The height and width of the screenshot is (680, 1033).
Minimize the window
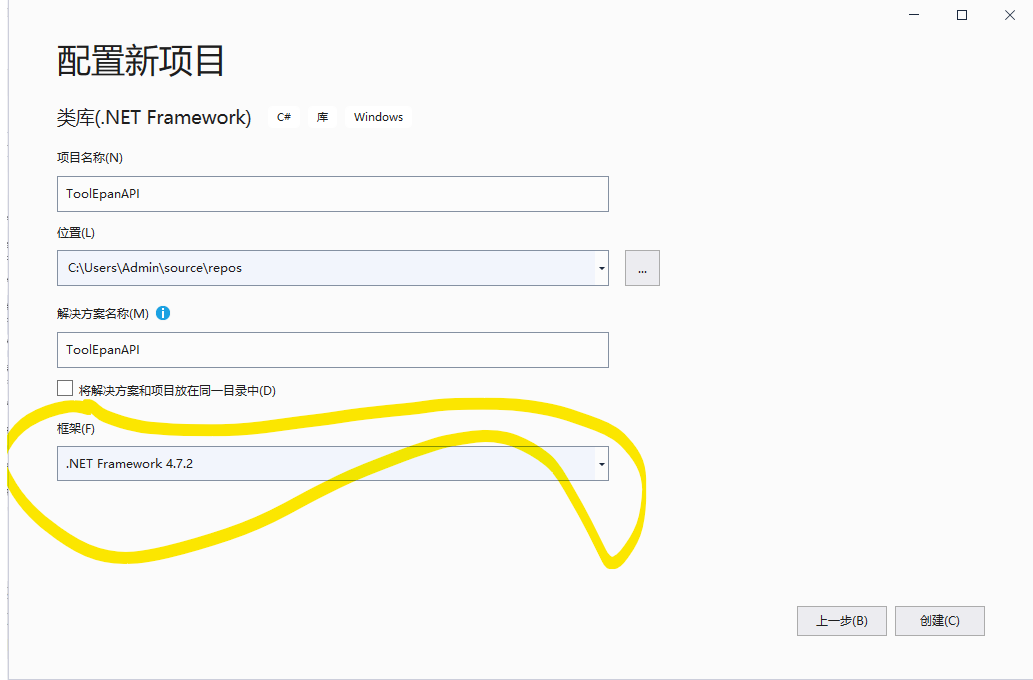point(913,15)
